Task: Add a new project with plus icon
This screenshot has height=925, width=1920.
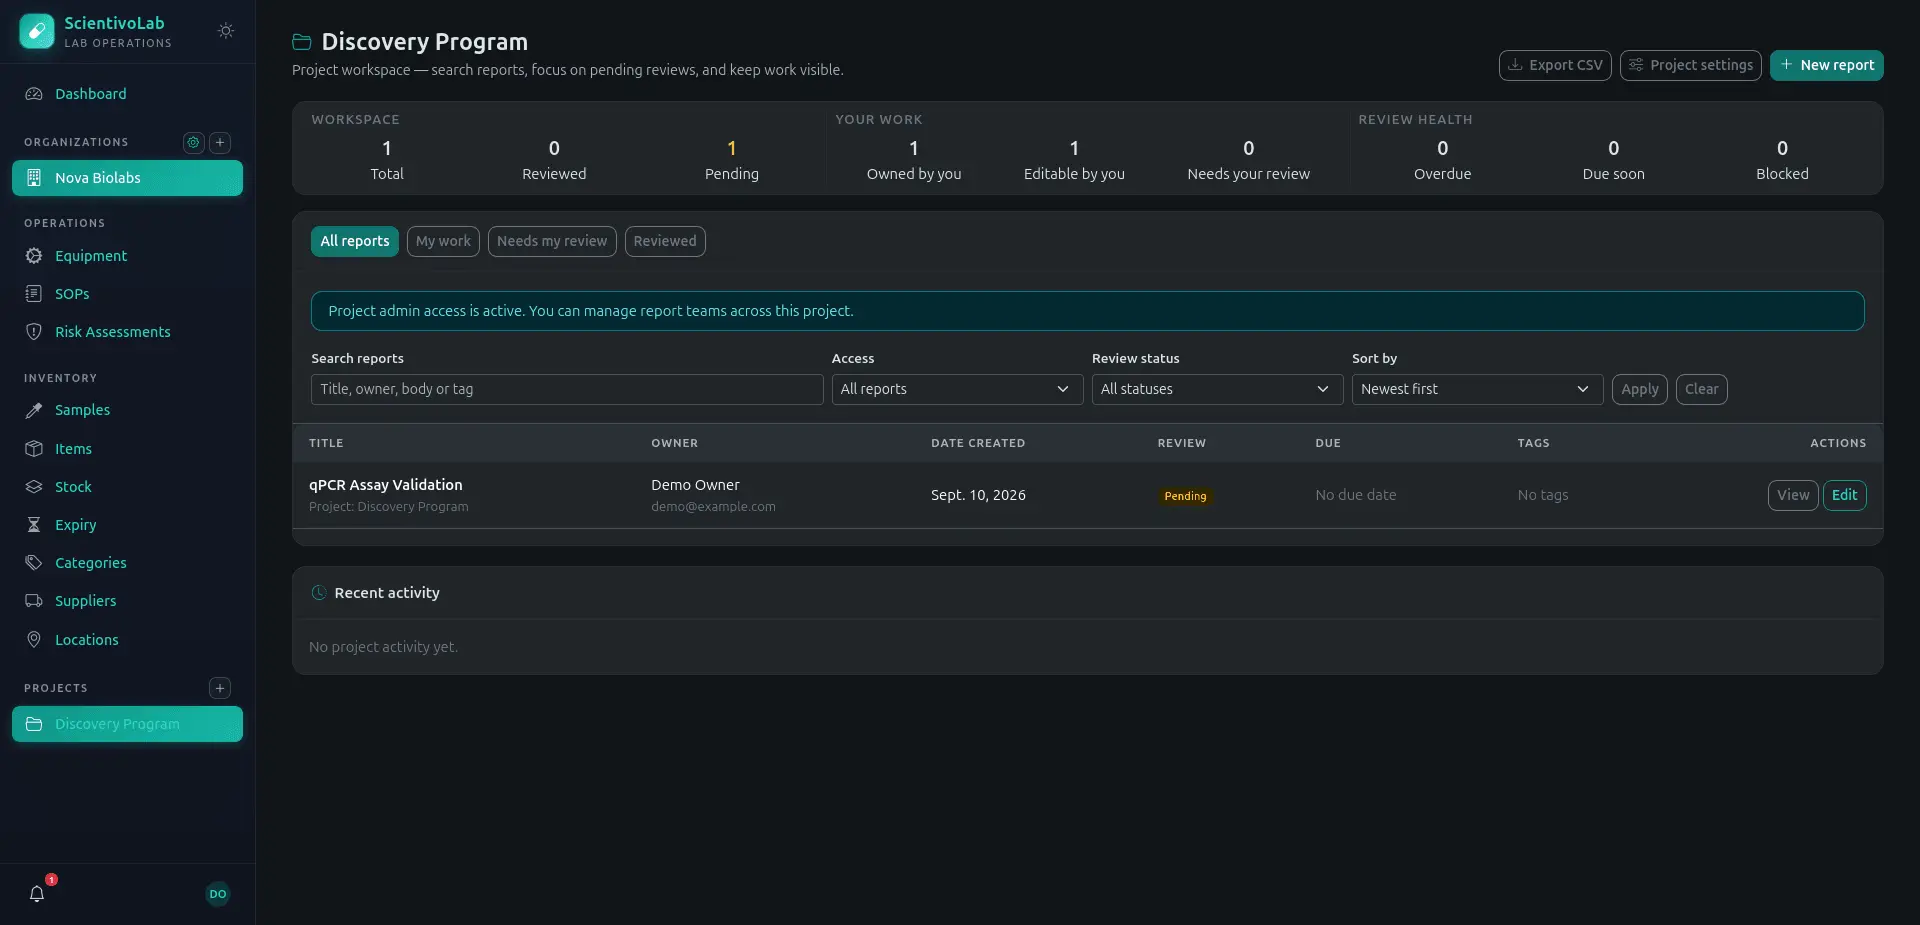Action: point(220,688)
